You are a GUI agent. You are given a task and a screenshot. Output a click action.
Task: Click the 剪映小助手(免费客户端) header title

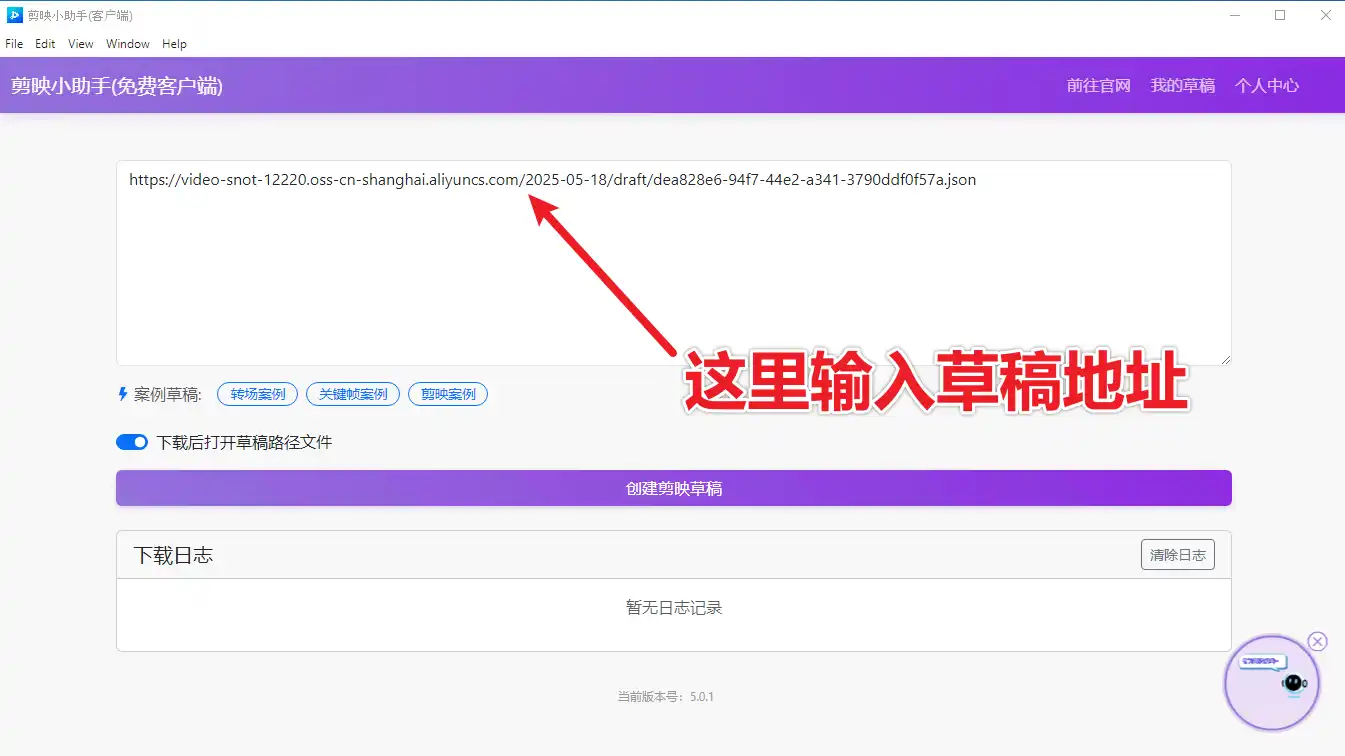tap(117, 86)
